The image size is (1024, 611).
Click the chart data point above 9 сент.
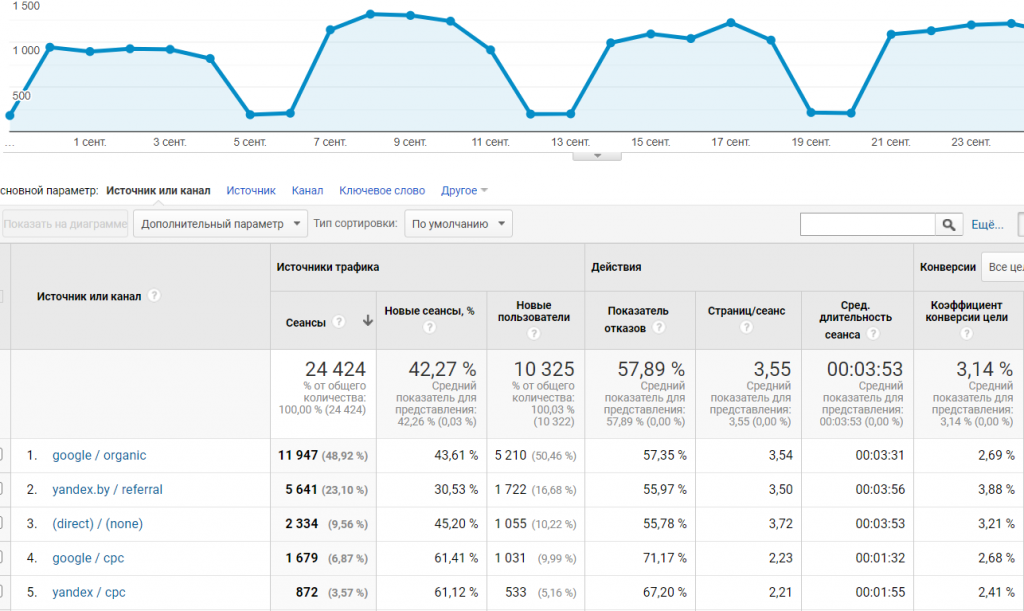410,16
